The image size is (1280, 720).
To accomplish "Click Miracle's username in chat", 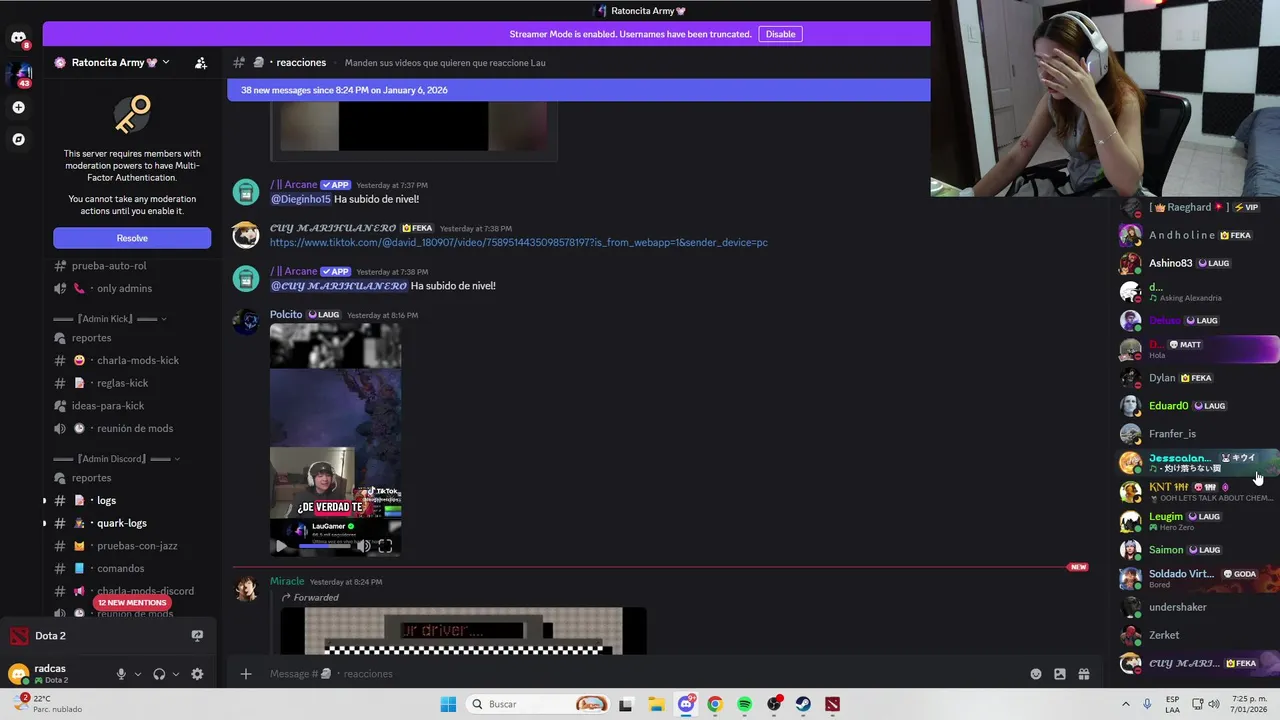I will pos(287,581).
